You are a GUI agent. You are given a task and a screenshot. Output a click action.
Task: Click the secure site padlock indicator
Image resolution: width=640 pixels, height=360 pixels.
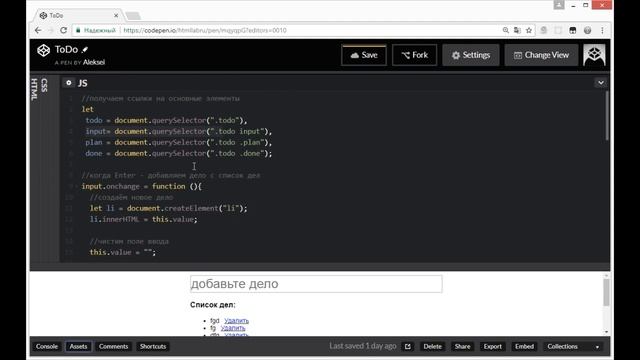tap(78, 30)
